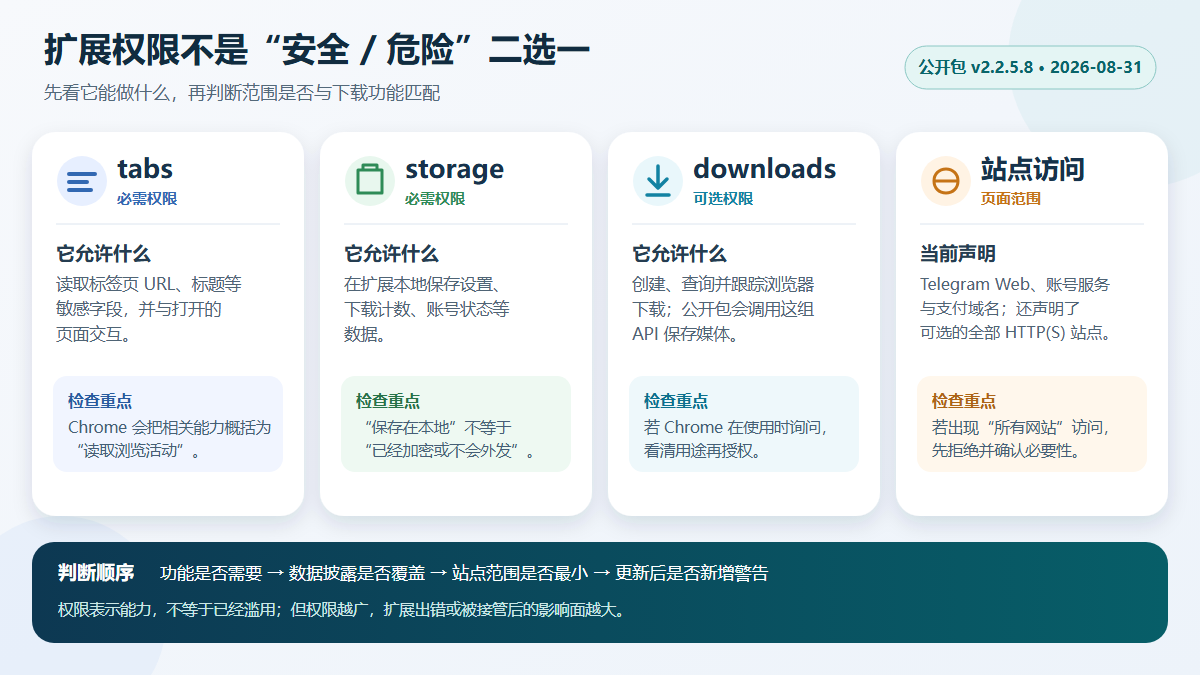Click the 页面范围 label
The image size is (1200, 675).
pos(1011,199)
